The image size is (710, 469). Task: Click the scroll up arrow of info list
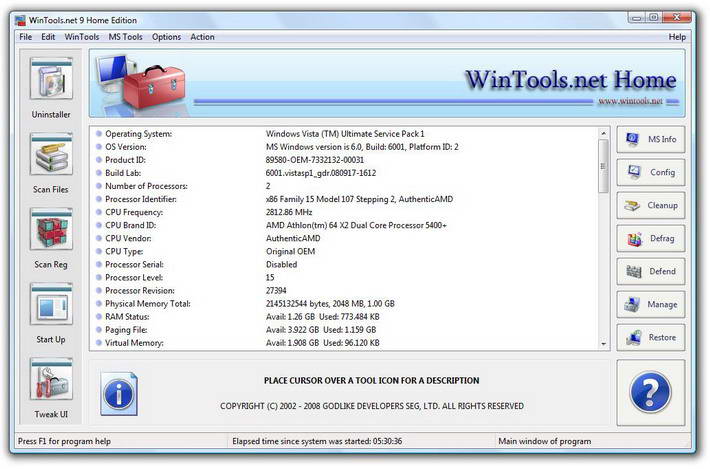click(x=603, y=134)
